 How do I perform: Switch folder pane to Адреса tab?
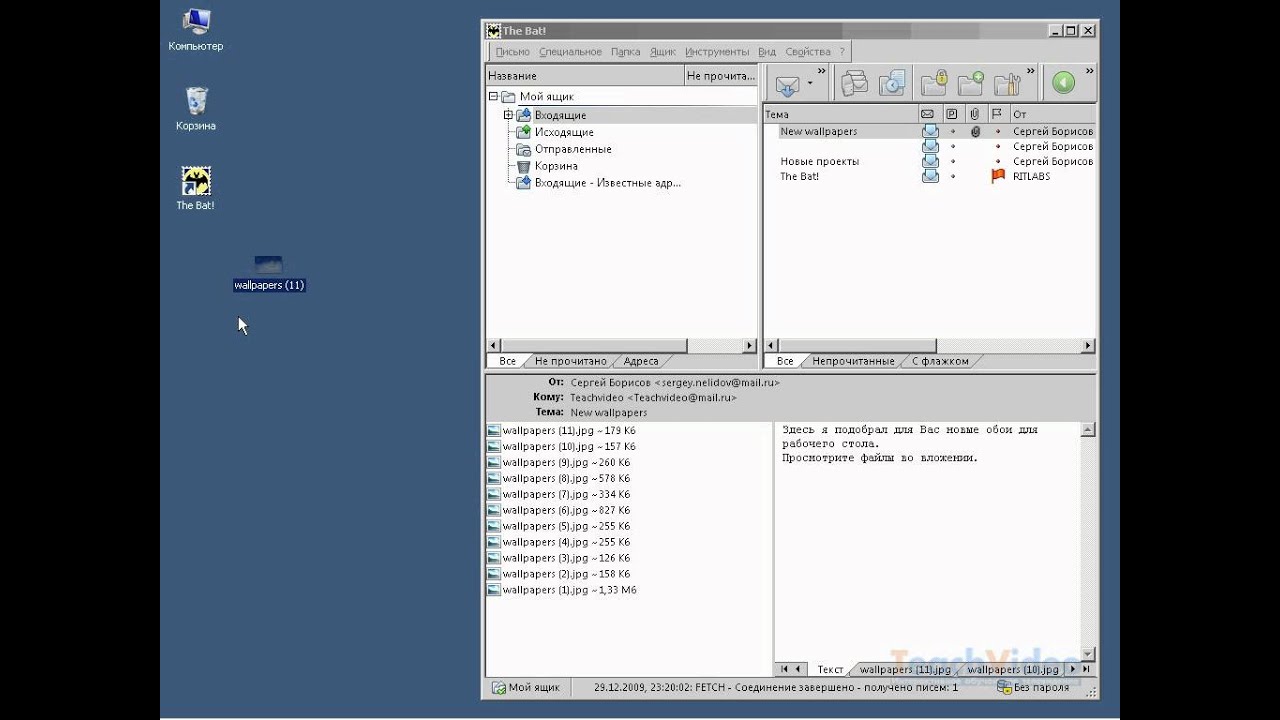tap(641, 361)
